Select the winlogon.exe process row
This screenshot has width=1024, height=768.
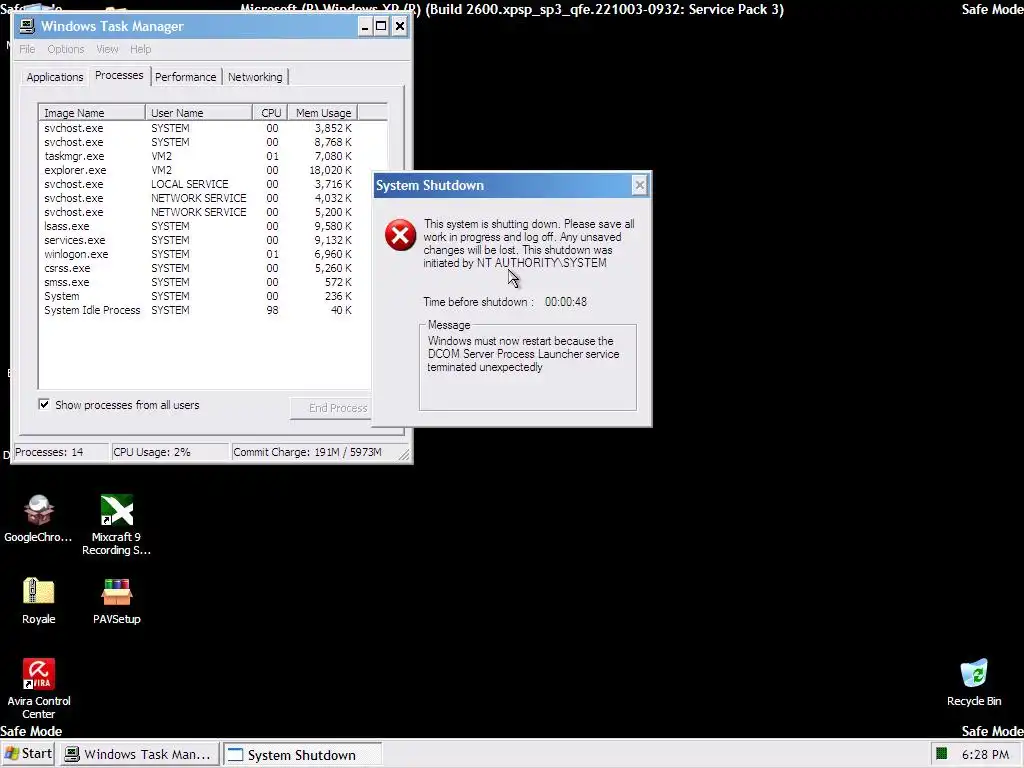point(198,254)
